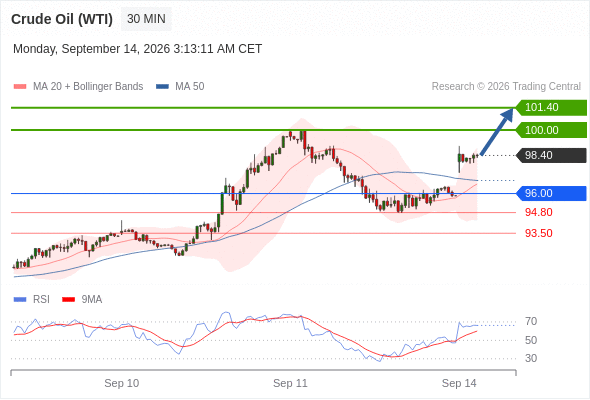Click the red 94.80 support label
The width and height of the screenshot is (590, 400).
[x=539, y=212]
